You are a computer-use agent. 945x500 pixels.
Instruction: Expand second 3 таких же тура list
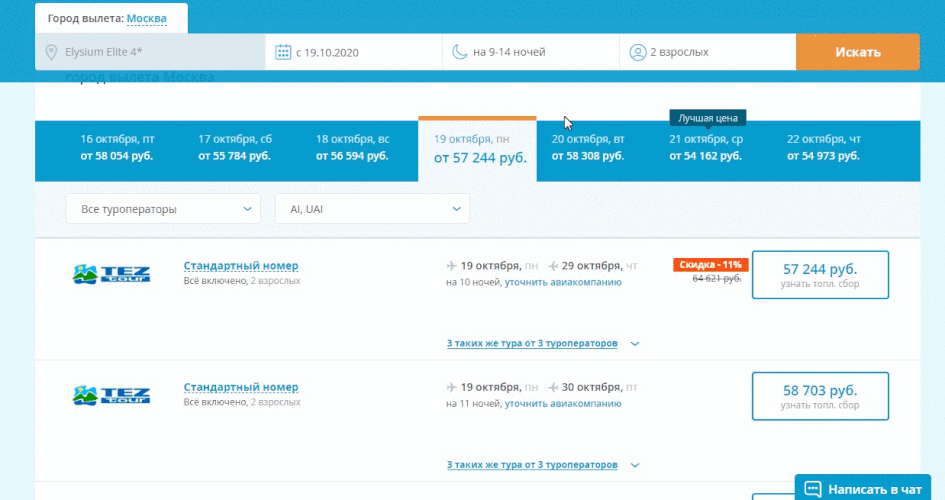click(x=542, y=466)
